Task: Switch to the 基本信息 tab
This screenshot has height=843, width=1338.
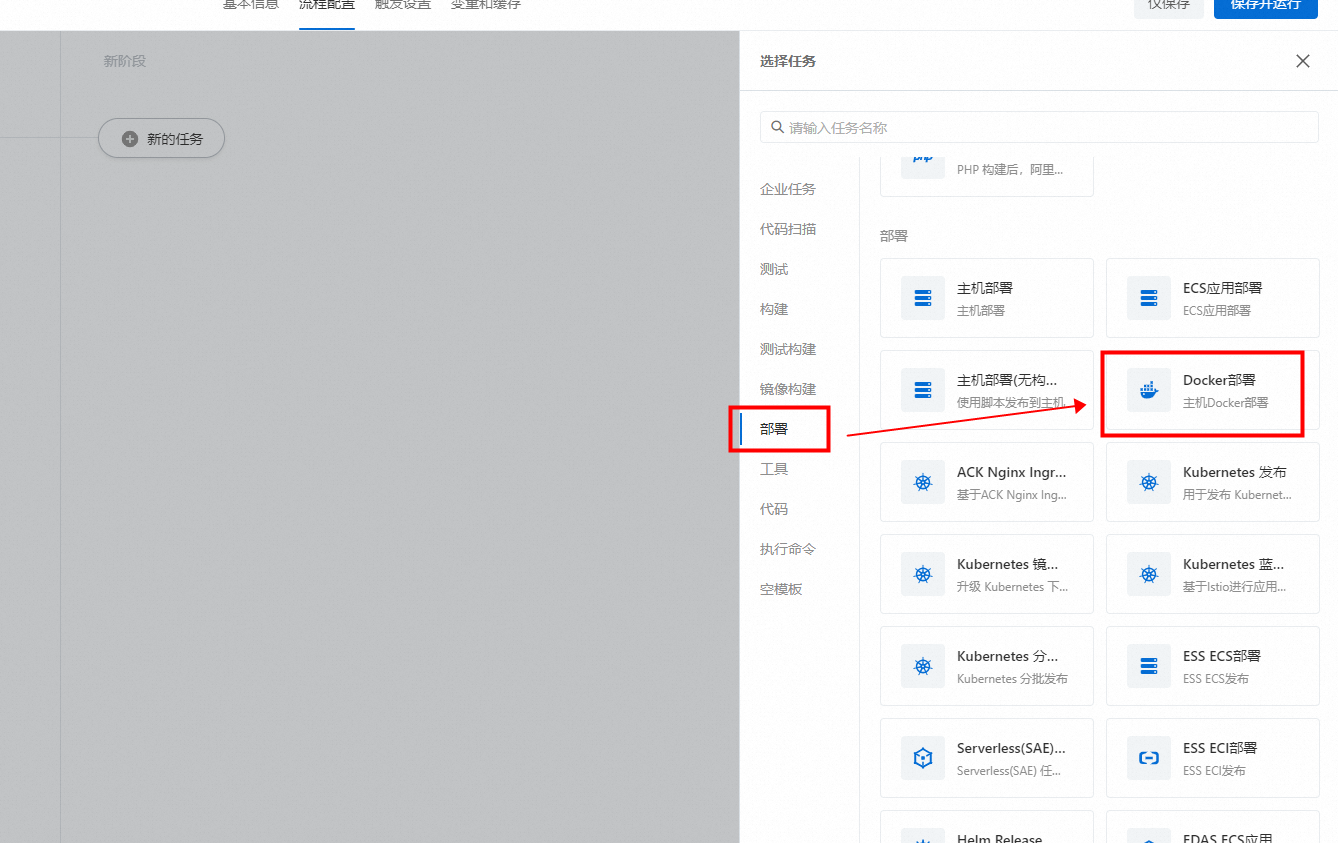Action: tap(250, 5)
